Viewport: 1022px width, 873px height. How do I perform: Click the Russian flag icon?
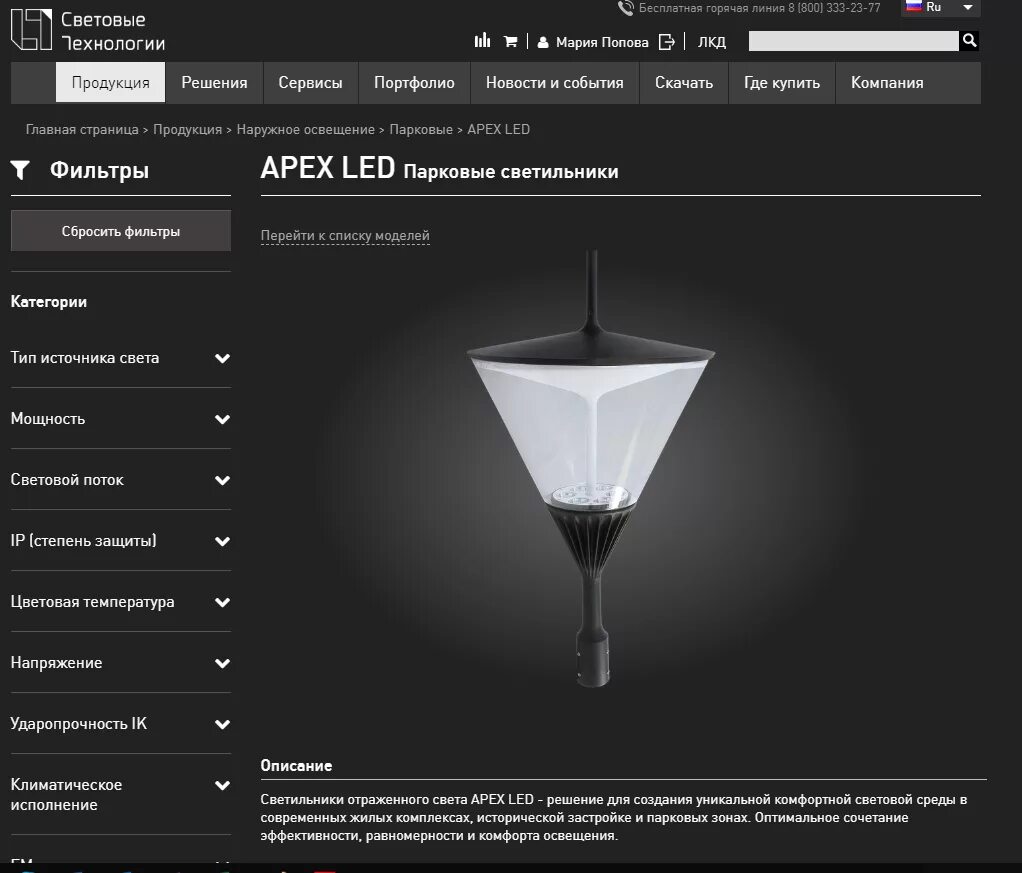point(914,7)
